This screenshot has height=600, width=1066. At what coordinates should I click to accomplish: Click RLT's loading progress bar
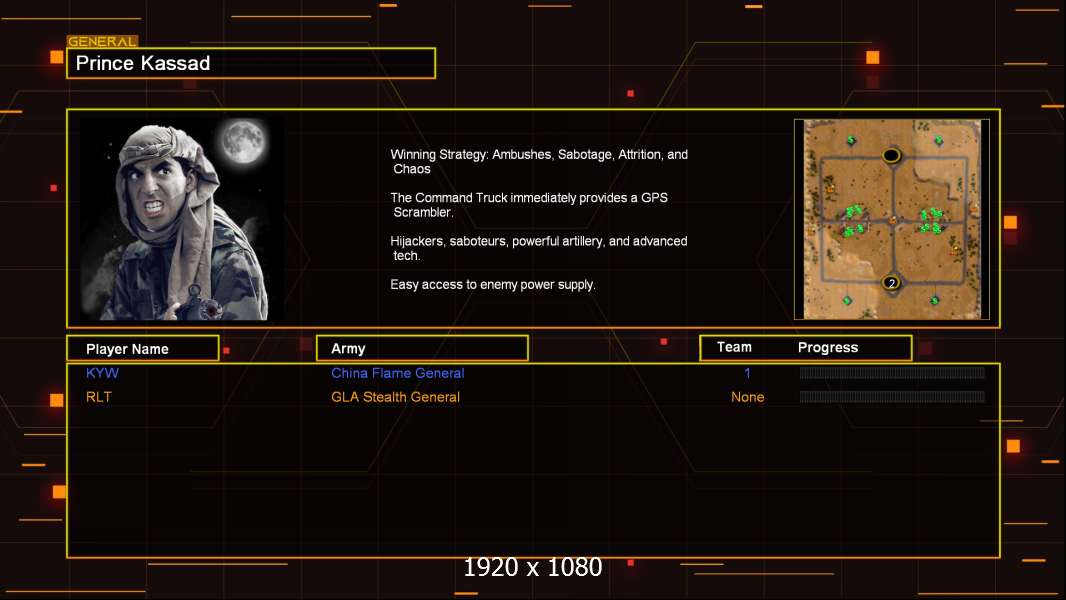click(x=892, y=397)
